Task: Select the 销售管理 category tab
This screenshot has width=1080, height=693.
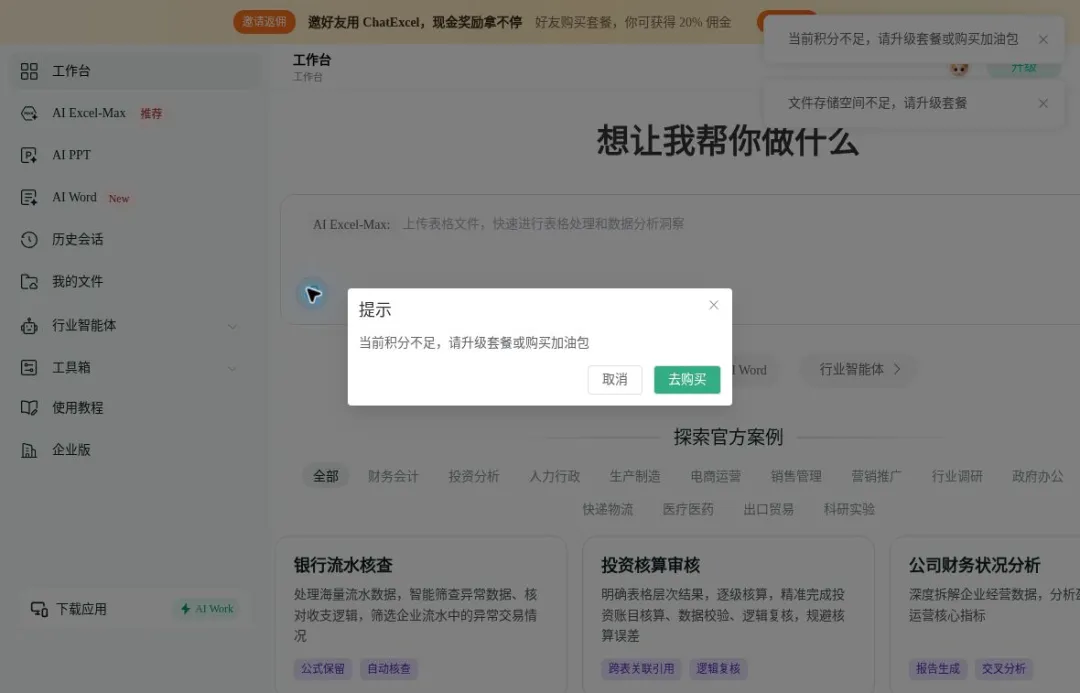Action: [x=796, y=476]
